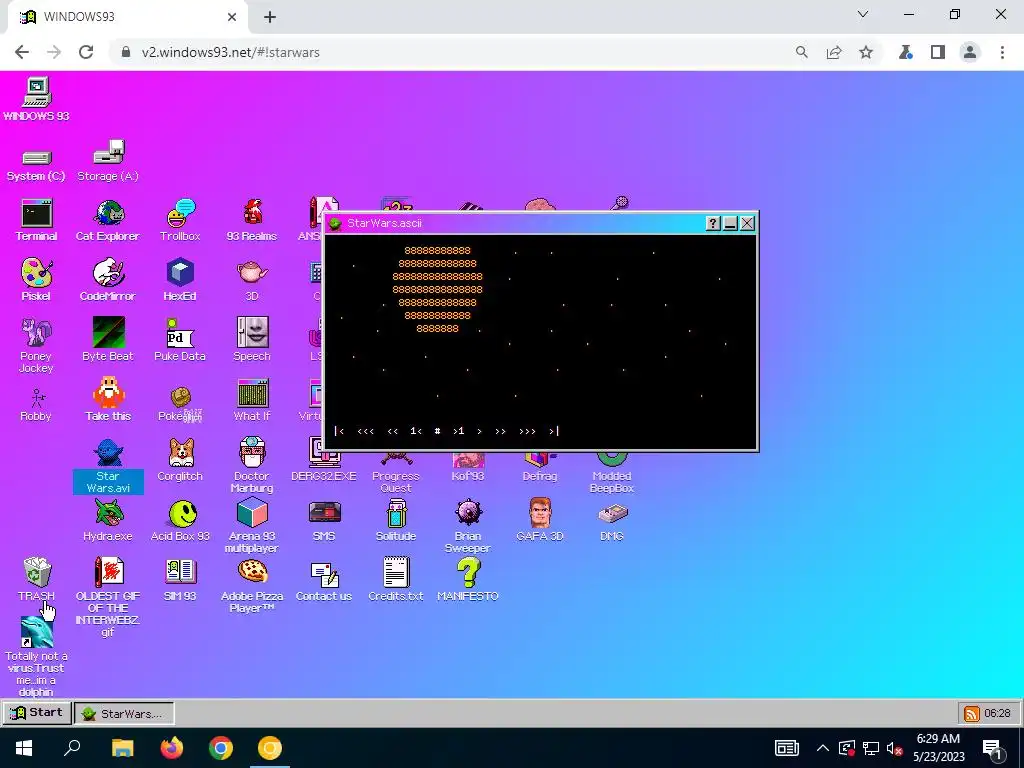Open Corglitch icon
The height and width of the screenshot is (768, 1024).
pyautogui.click(x=180, y=453)
